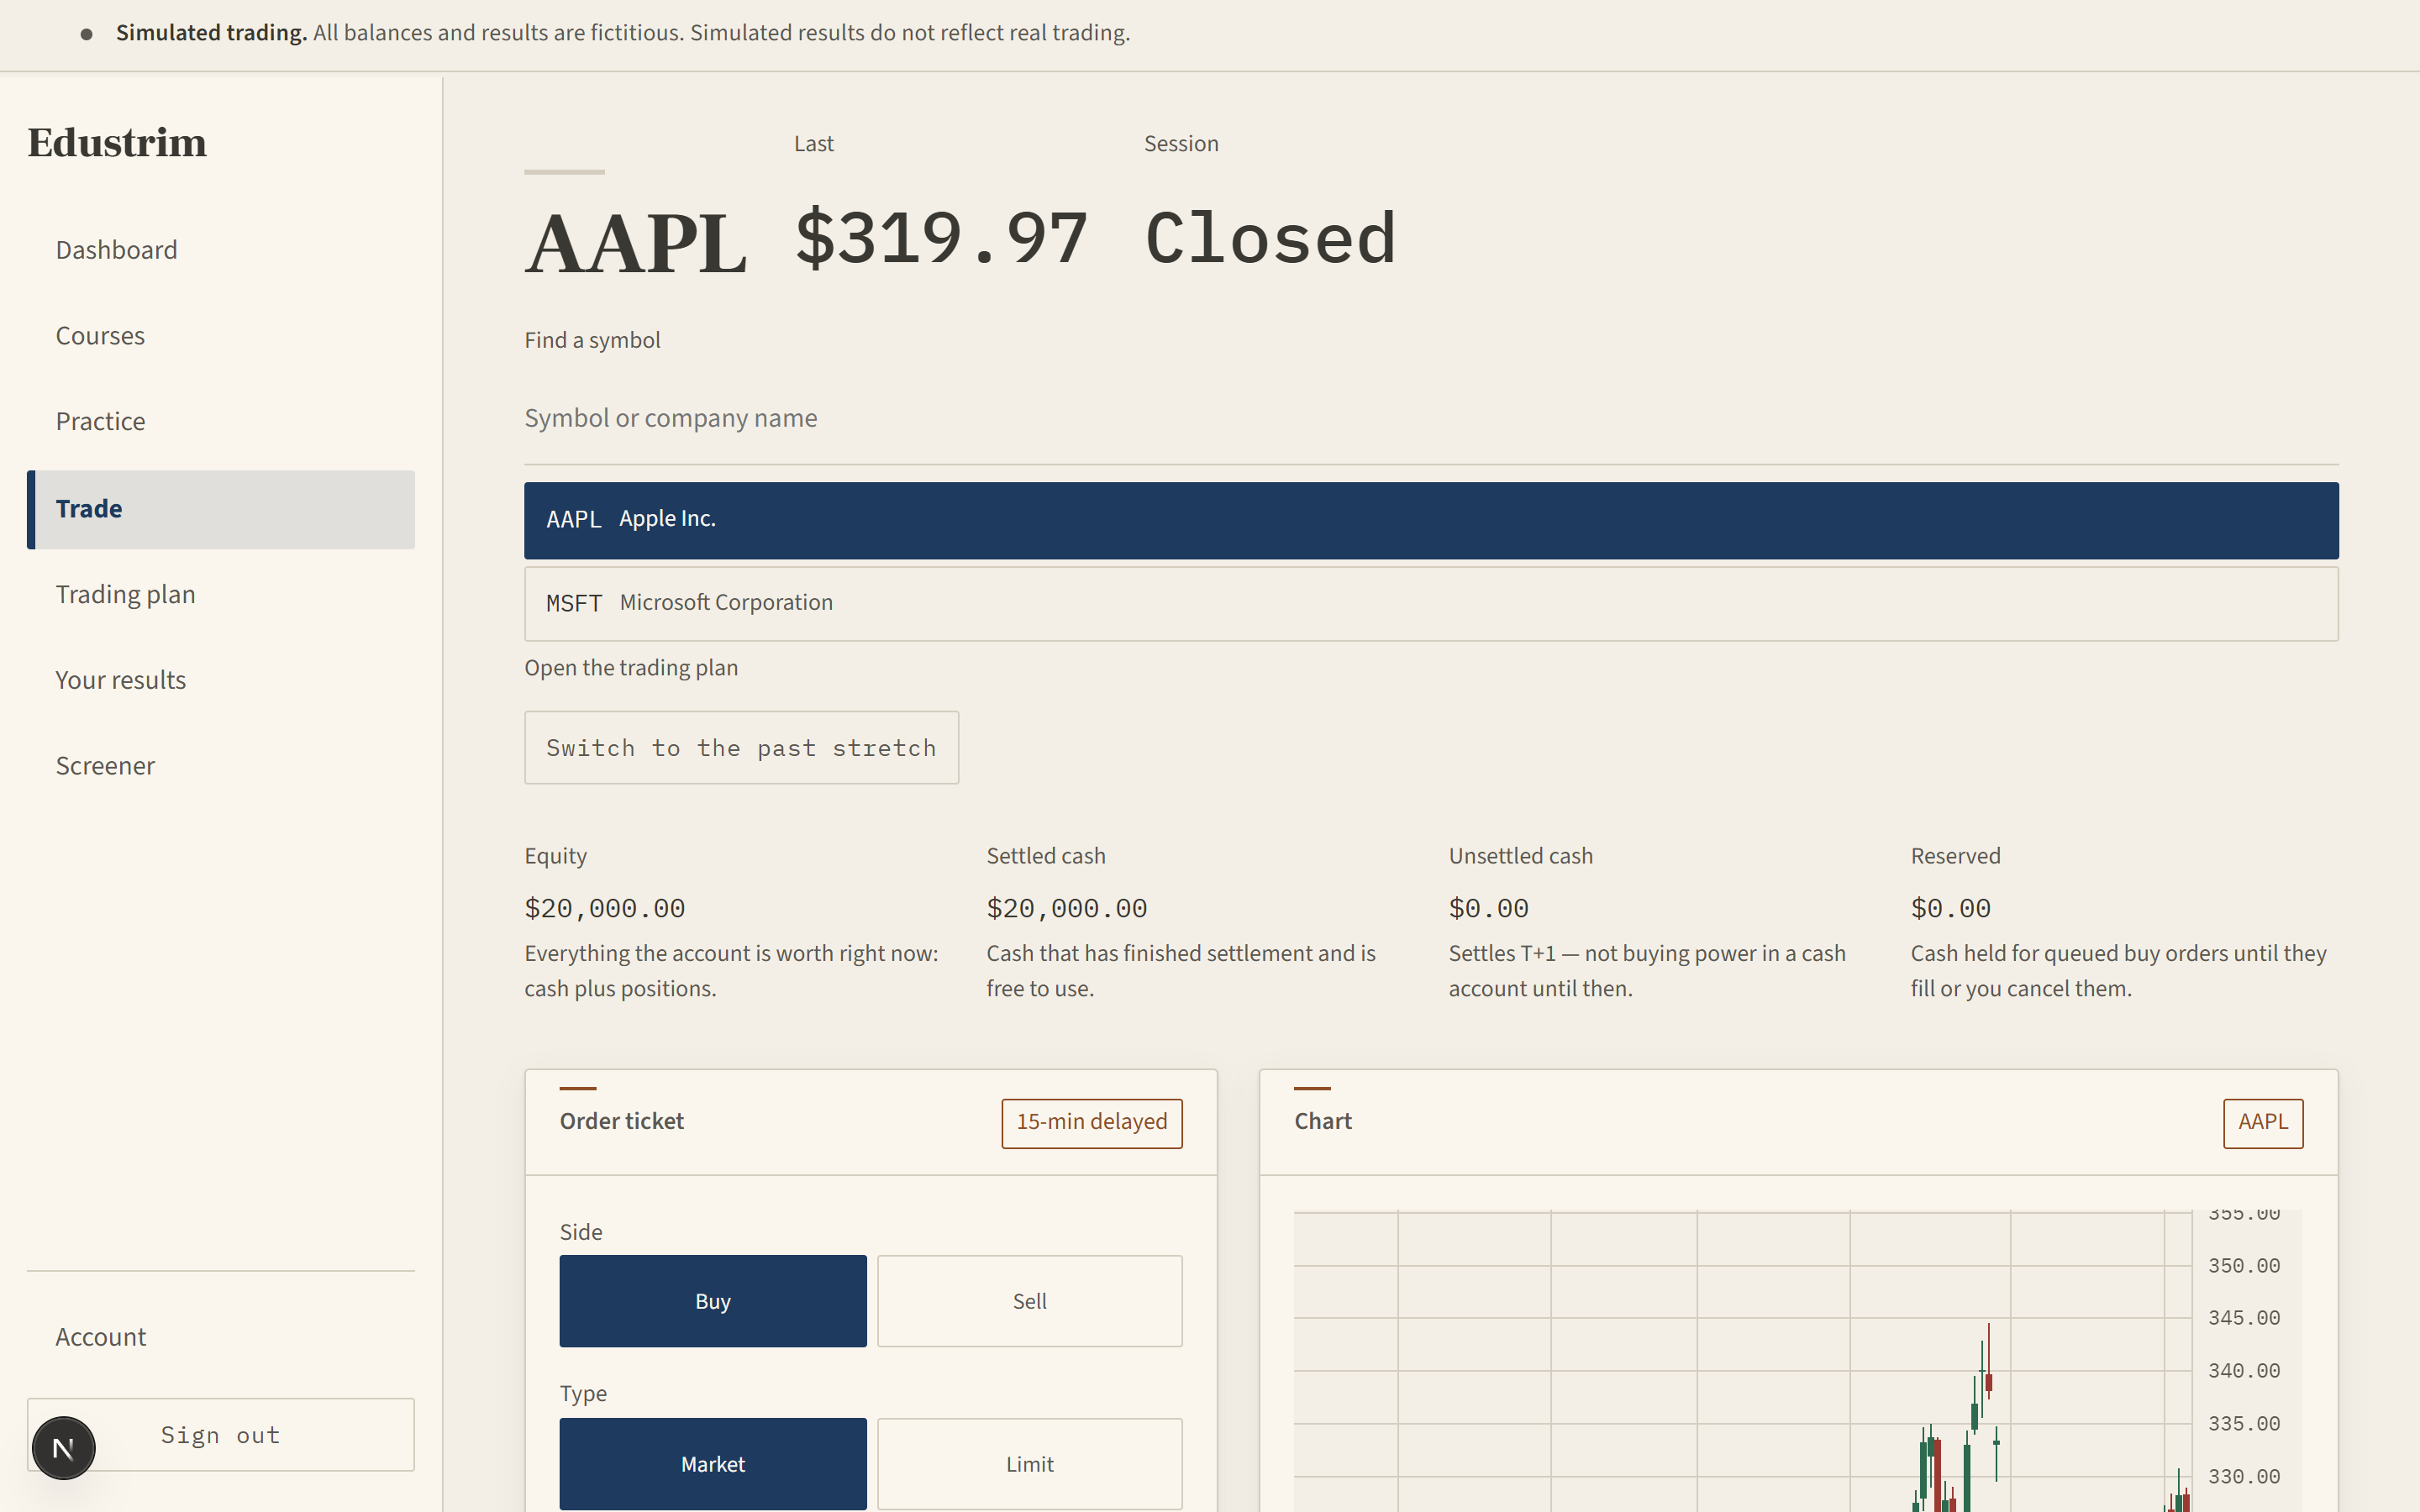
Task: Click the last price $319.97
Action: point(941,239)
